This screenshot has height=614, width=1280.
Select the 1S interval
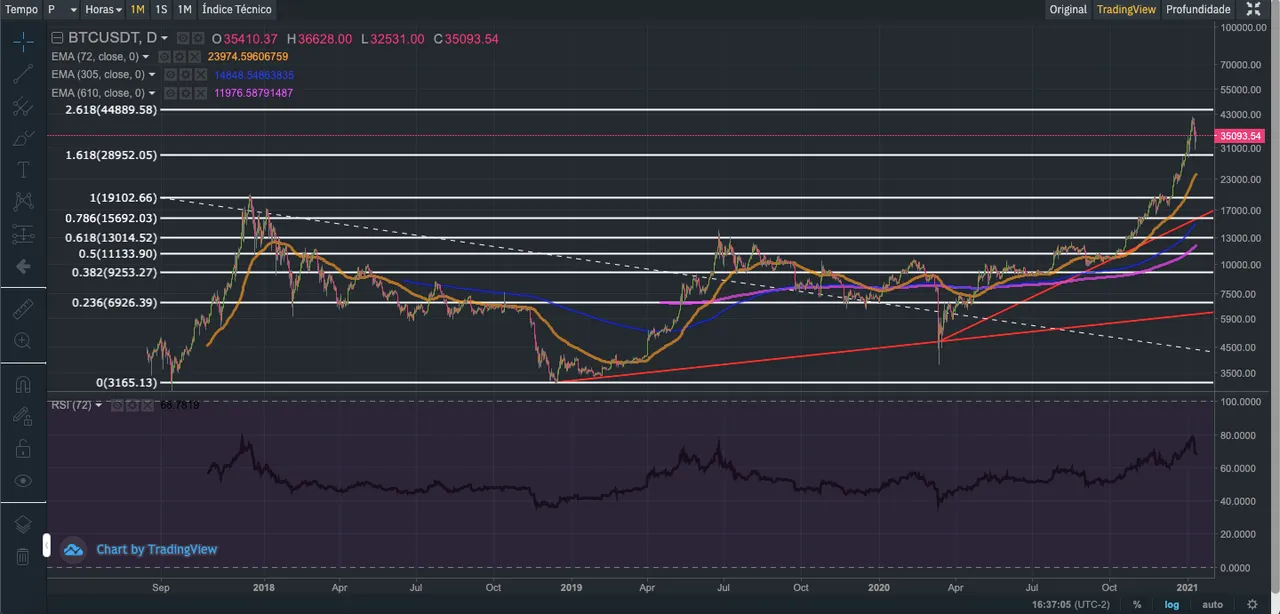point(161,9)
